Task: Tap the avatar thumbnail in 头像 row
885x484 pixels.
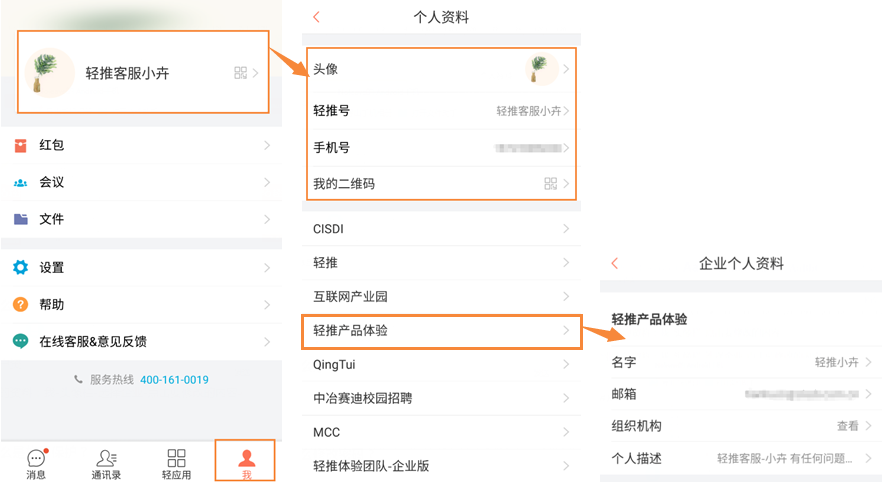Action: pos(541,69)
